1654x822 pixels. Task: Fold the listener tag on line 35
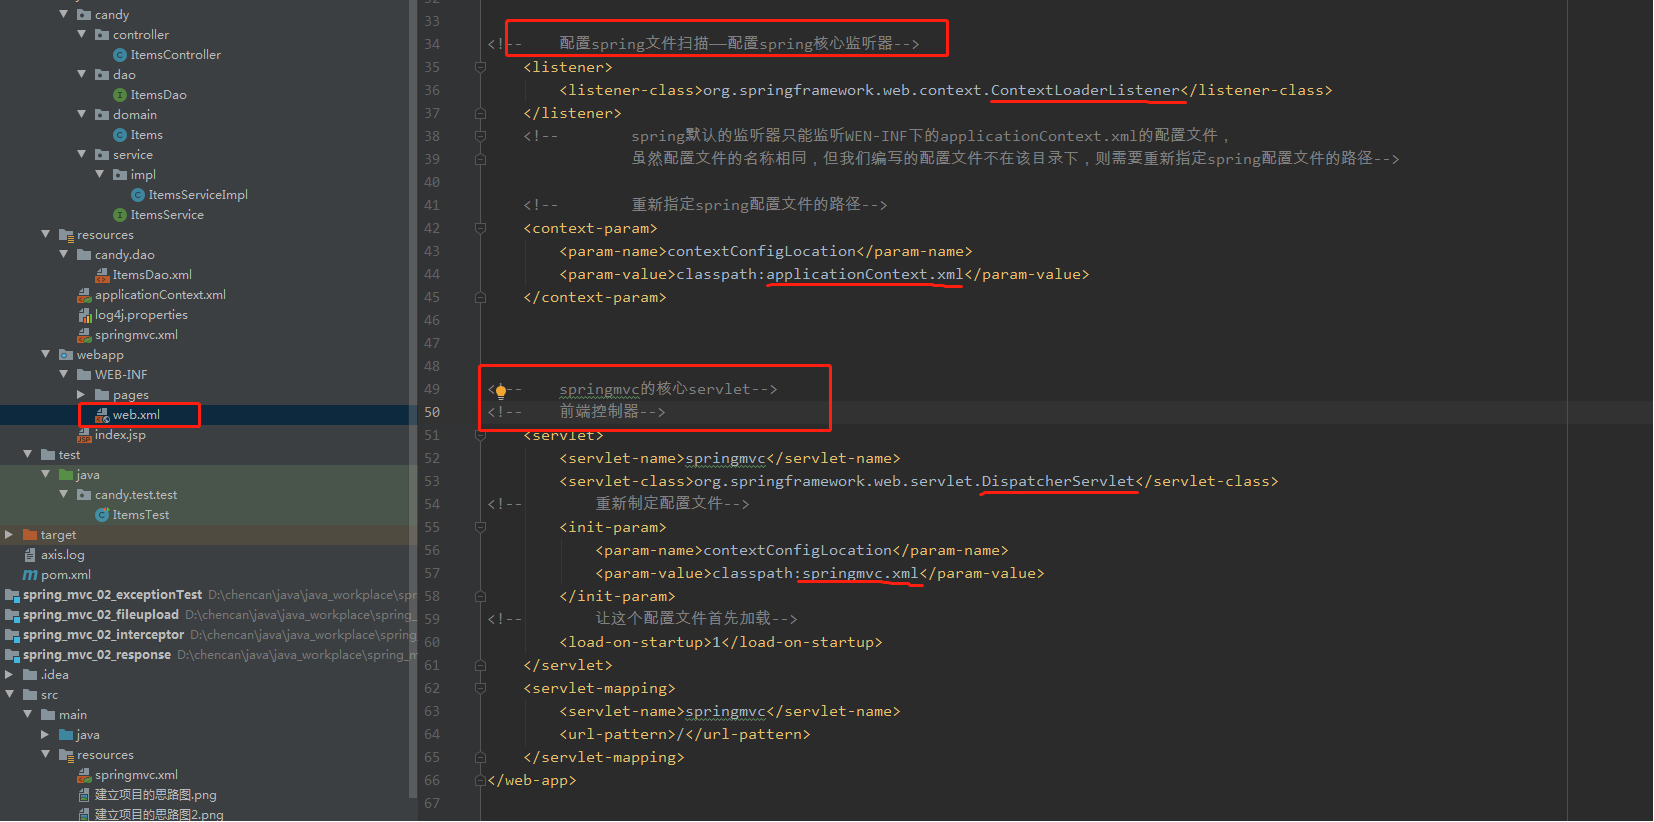pyautogui.click(x=480, y=67)
